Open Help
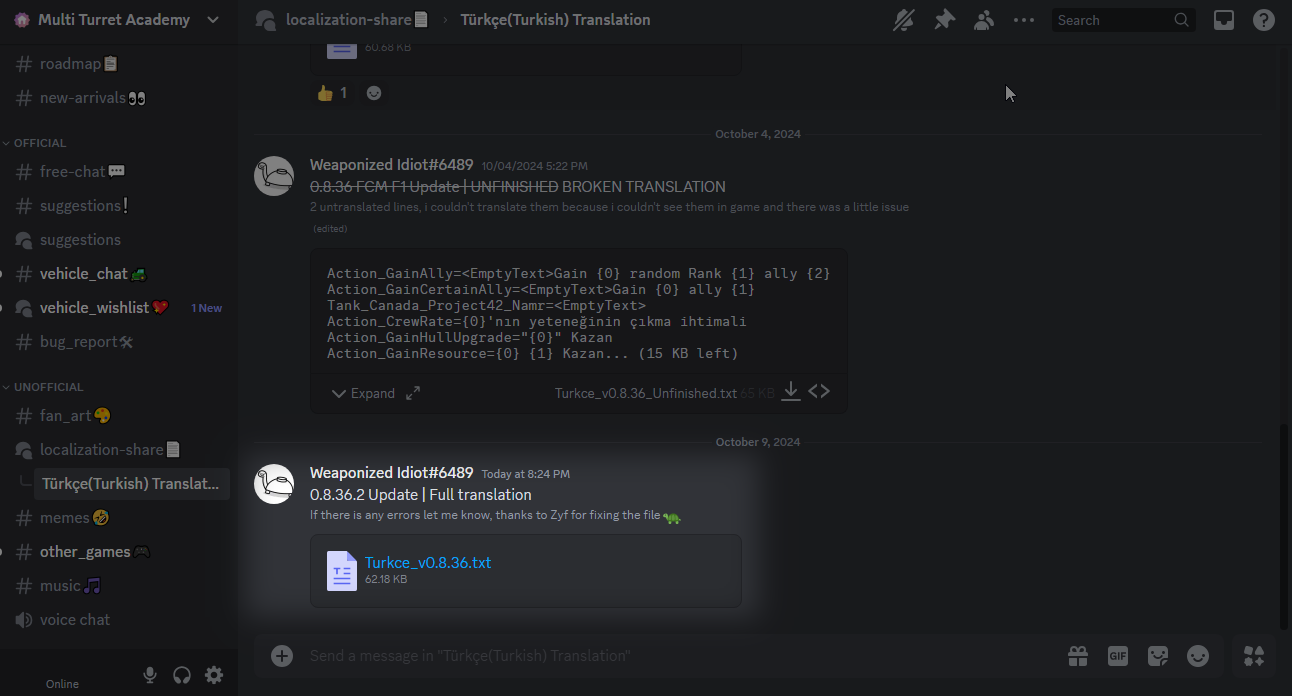 tap(1264, 20)
